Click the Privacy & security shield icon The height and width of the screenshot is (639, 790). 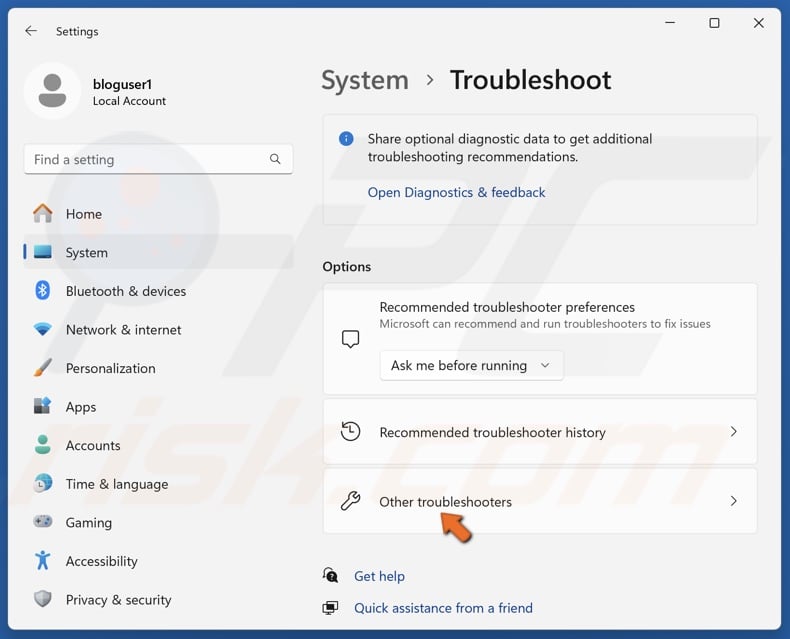pyautogui.click(x=43, y=599)
